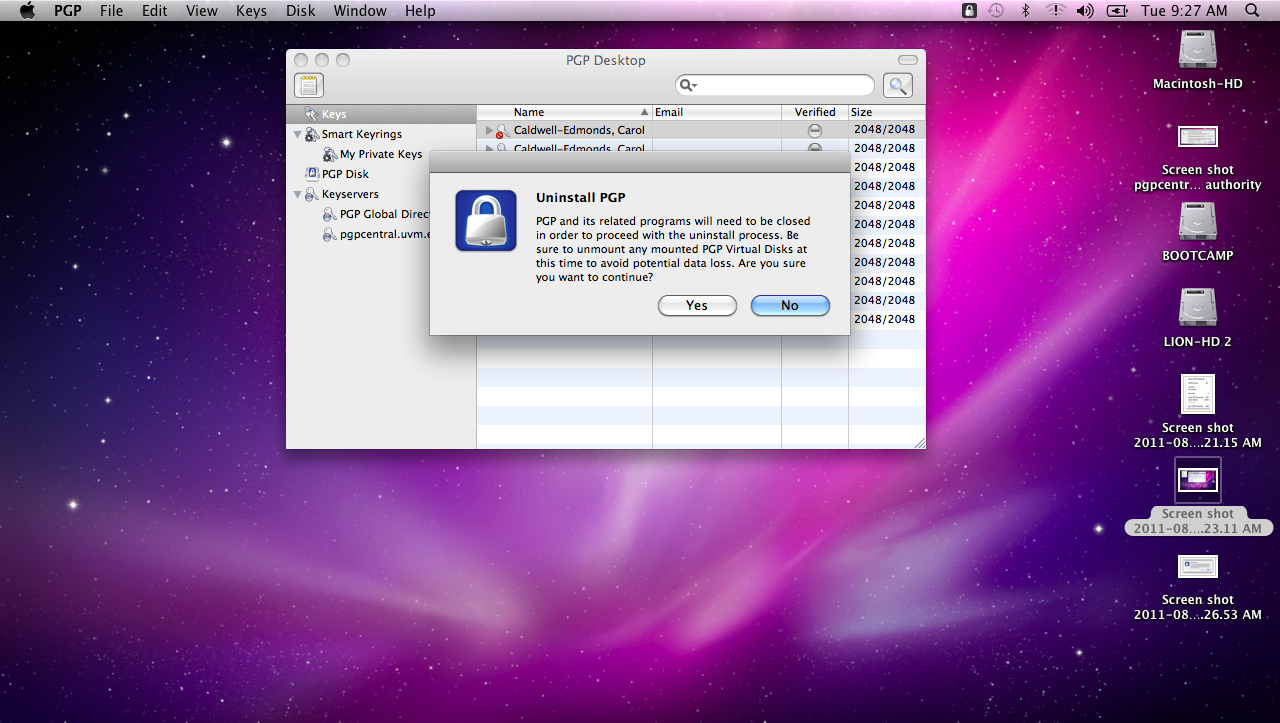The width and height of the screenshot is (1280, 723).
Task: Select the pgpcentral.uvm keyserver entry
Action: 384,234
